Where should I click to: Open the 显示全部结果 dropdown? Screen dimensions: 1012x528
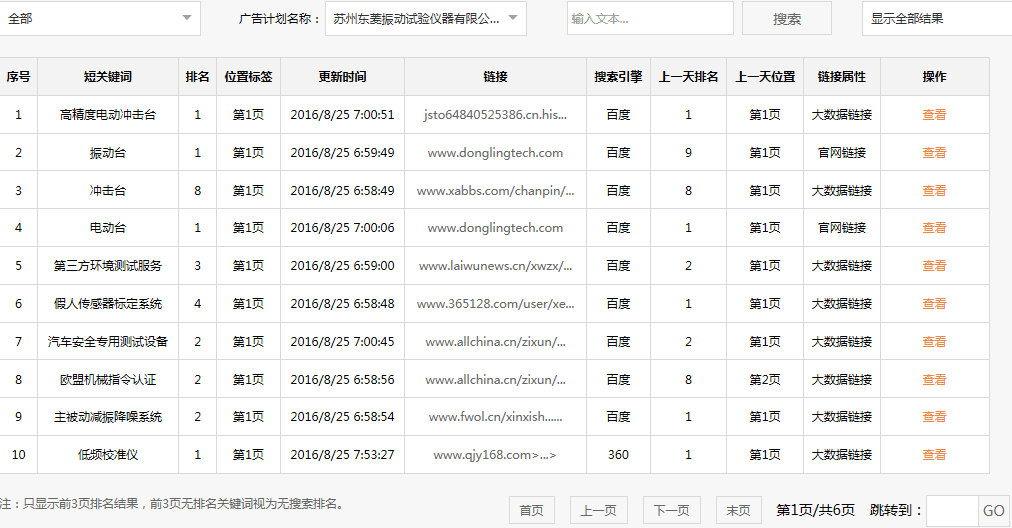(937, 19)
